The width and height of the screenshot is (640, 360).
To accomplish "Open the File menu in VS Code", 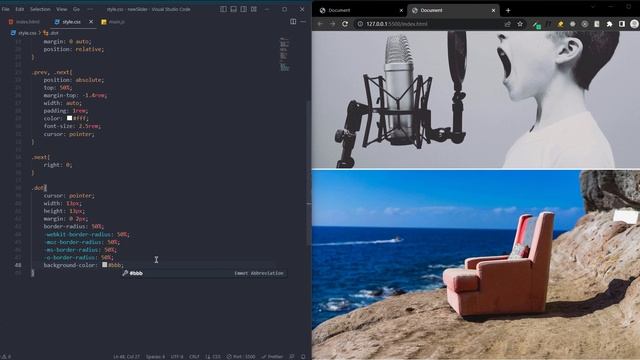I will point(5,9).
